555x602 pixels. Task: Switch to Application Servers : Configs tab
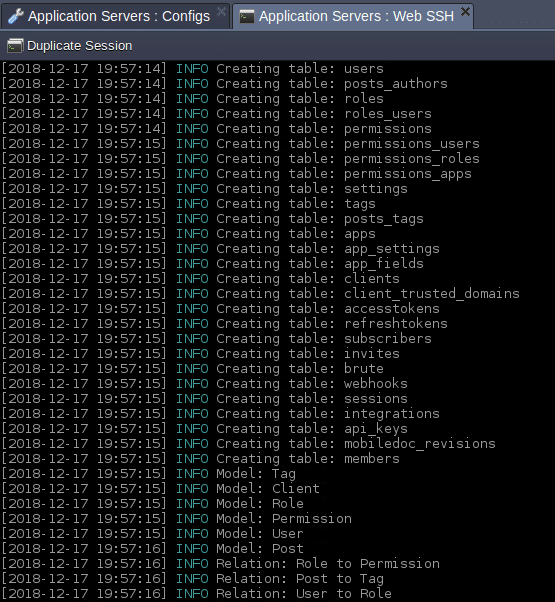(x=115, y=16)
